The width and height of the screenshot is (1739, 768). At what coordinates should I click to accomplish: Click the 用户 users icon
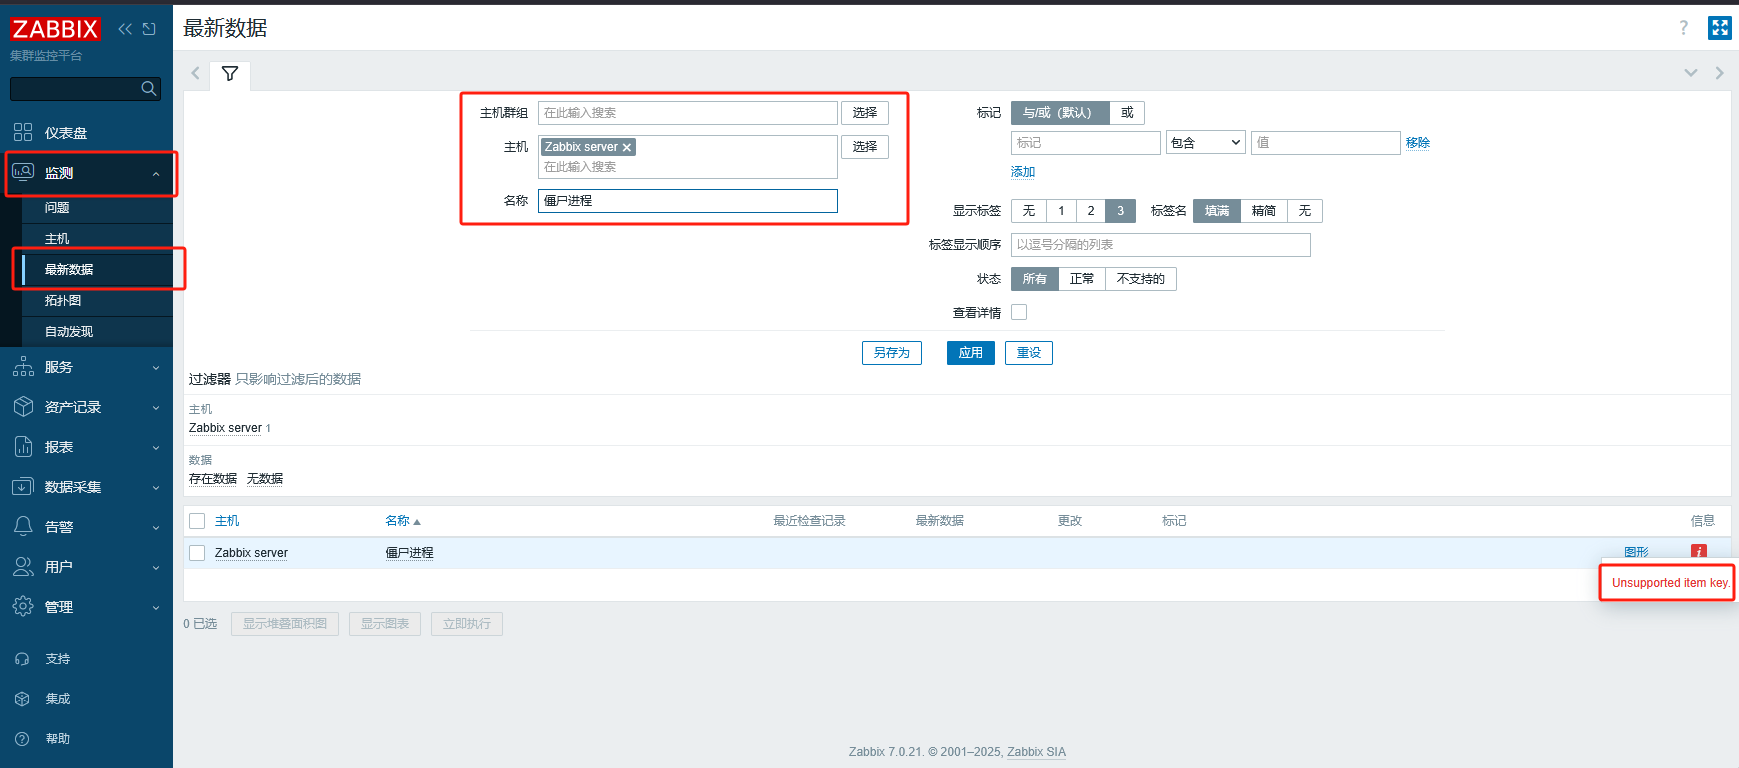click(x=23, y=567)
